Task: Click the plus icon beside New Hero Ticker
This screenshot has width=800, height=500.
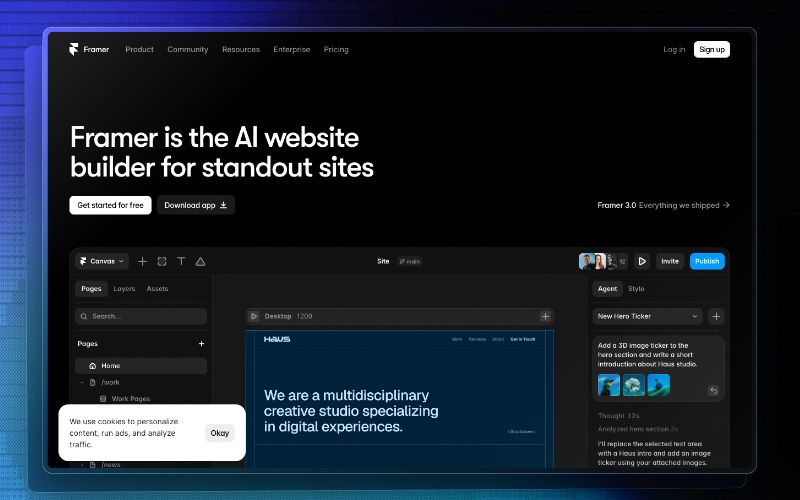Action: point(716,316)
